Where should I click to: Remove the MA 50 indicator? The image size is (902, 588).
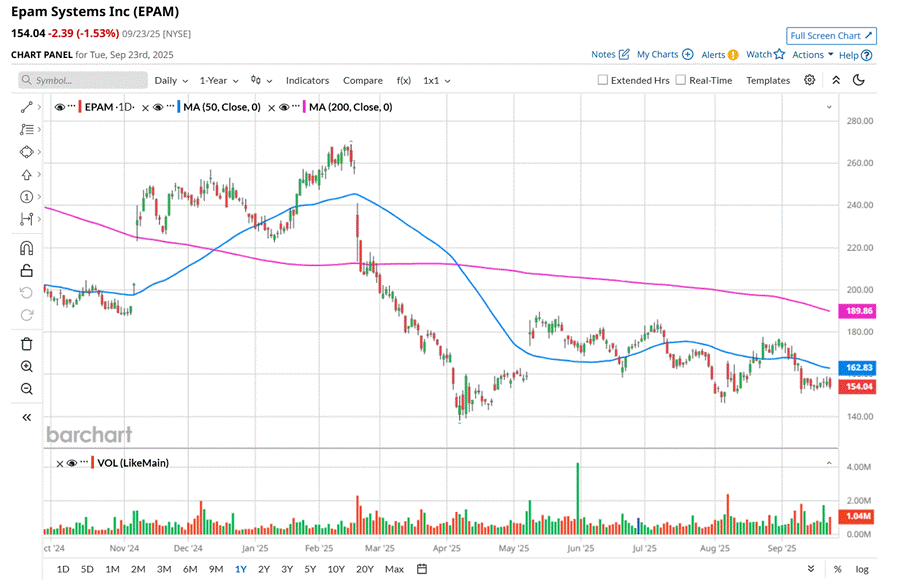[146, 108]
